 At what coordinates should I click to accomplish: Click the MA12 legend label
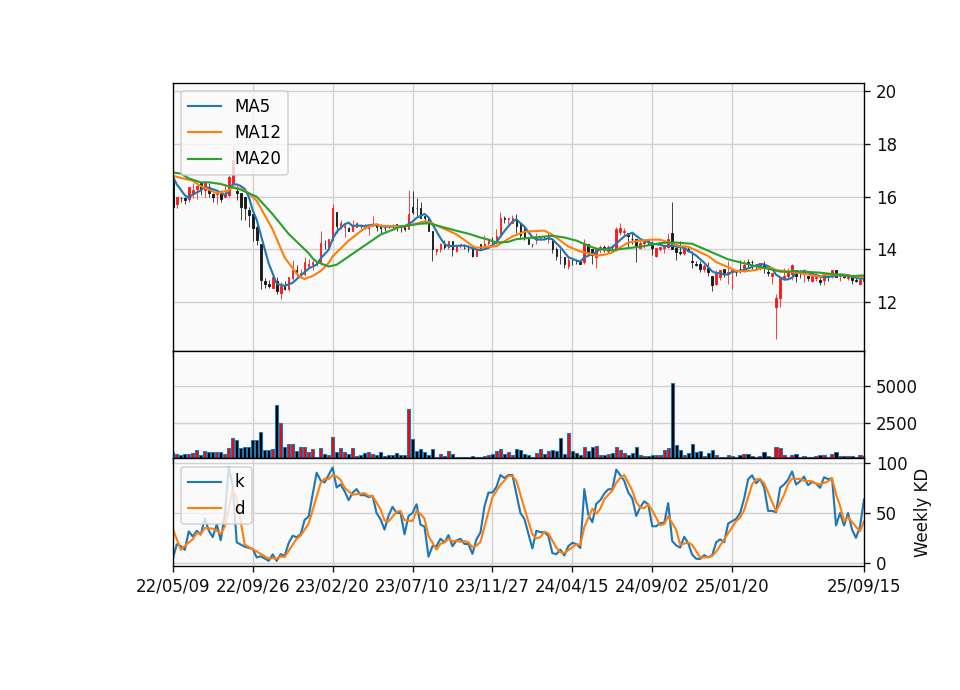pos(257,132)
